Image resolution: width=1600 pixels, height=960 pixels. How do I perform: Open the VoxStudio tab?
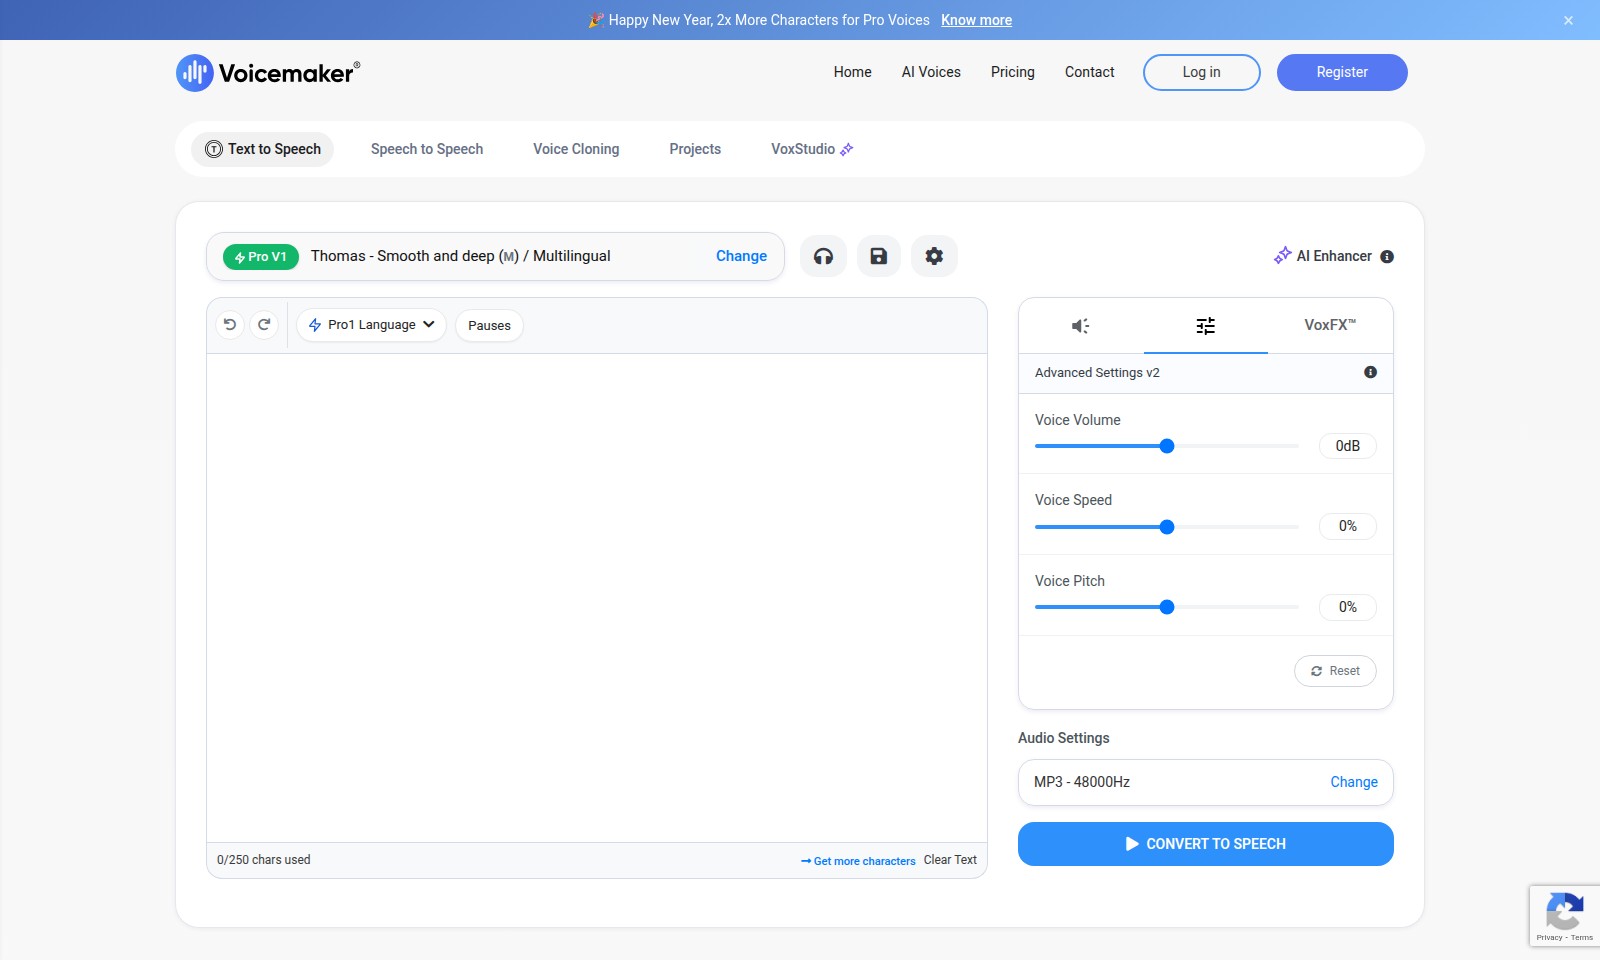(812, 149)
